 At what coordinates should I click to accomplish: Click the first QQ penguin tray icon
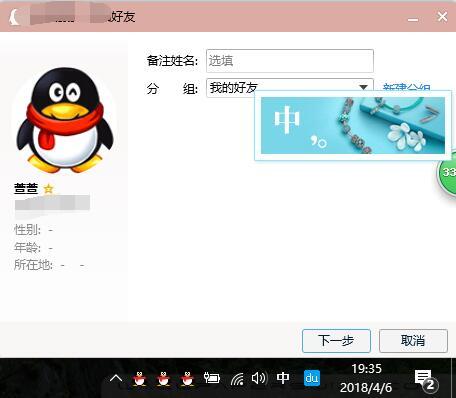(x=139, y=378)
